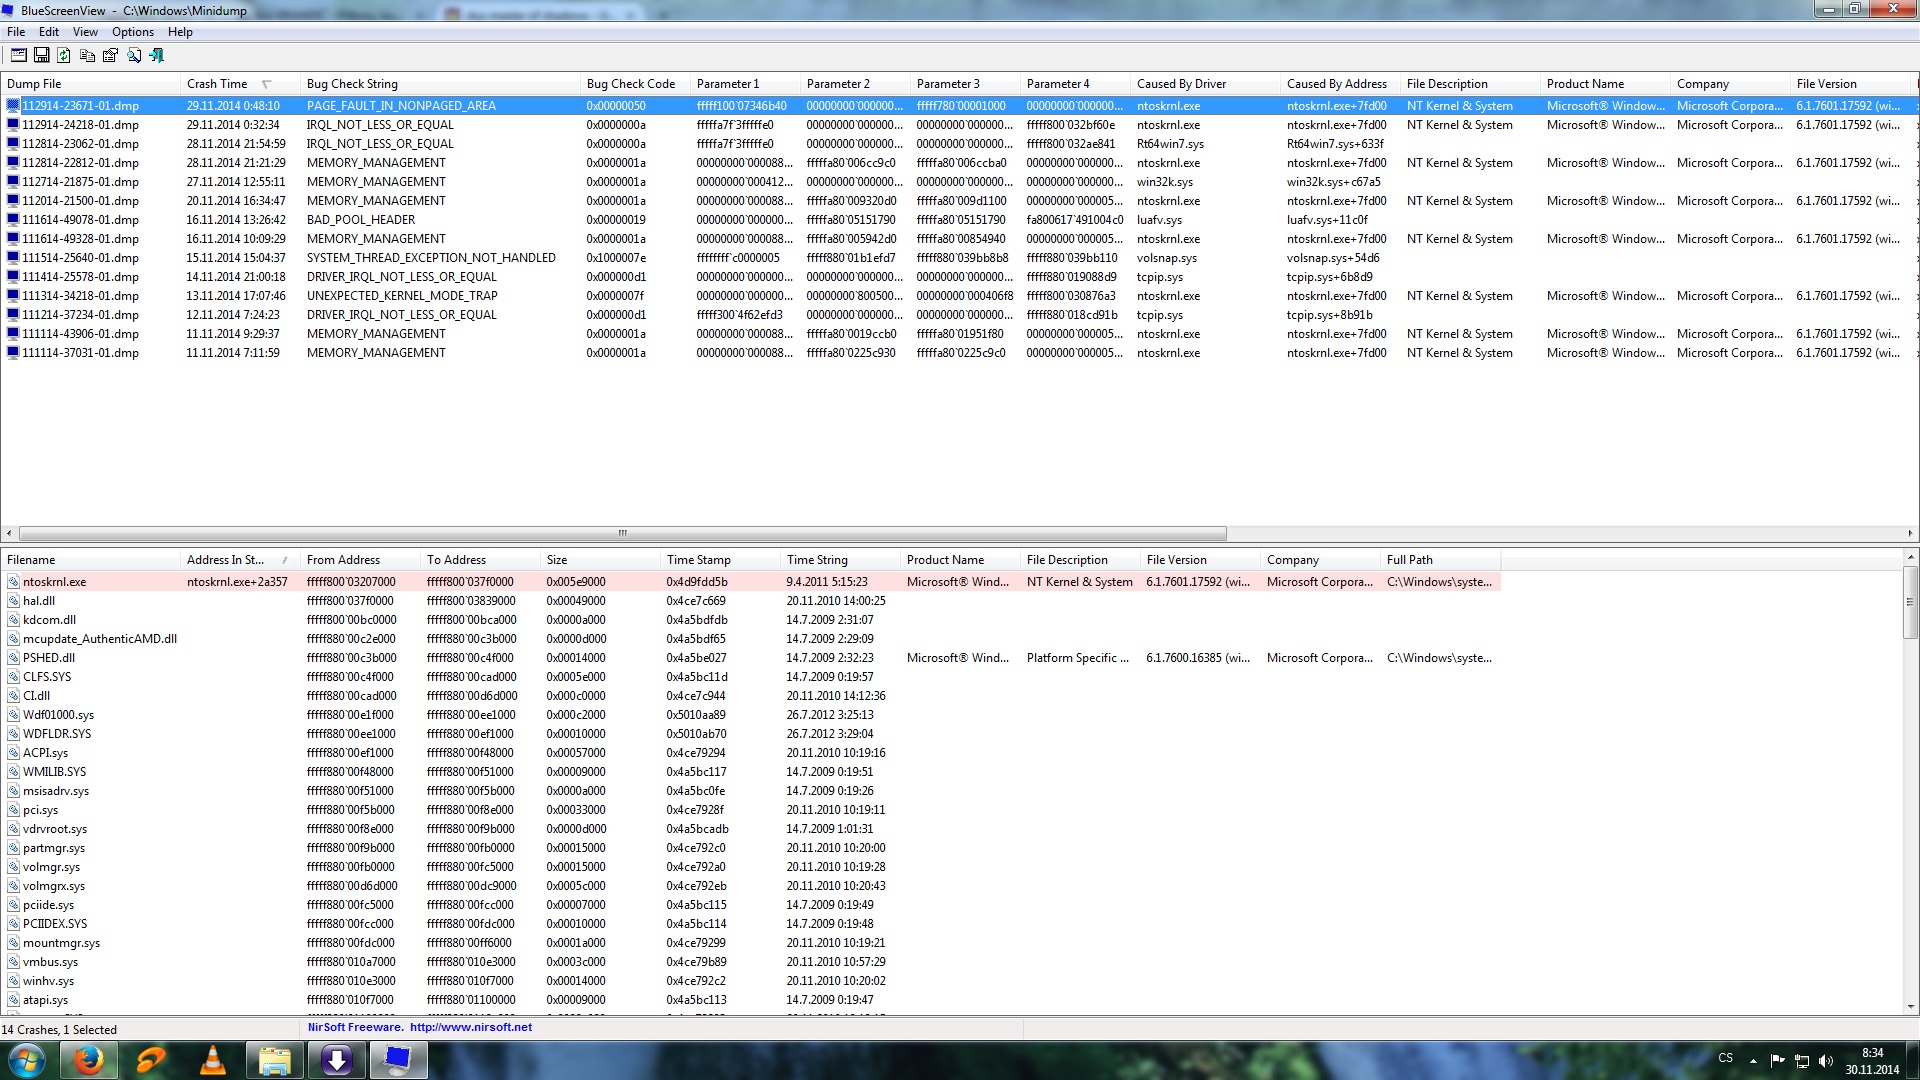Open VLC from the taskbar
1920x1080 pixels.
213,1060
